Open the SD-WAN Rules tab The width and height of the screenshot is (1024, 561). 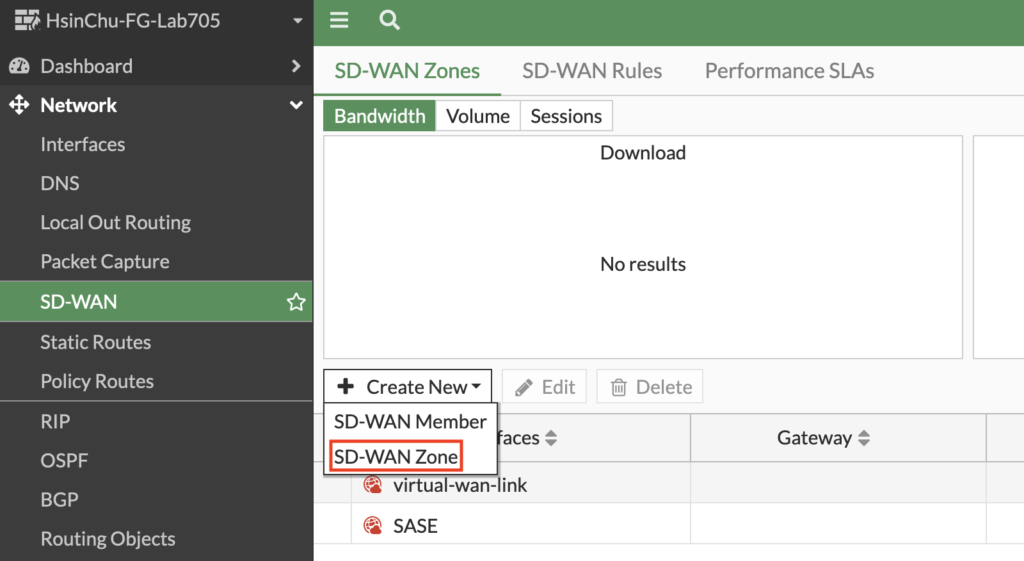click(592, 71)
